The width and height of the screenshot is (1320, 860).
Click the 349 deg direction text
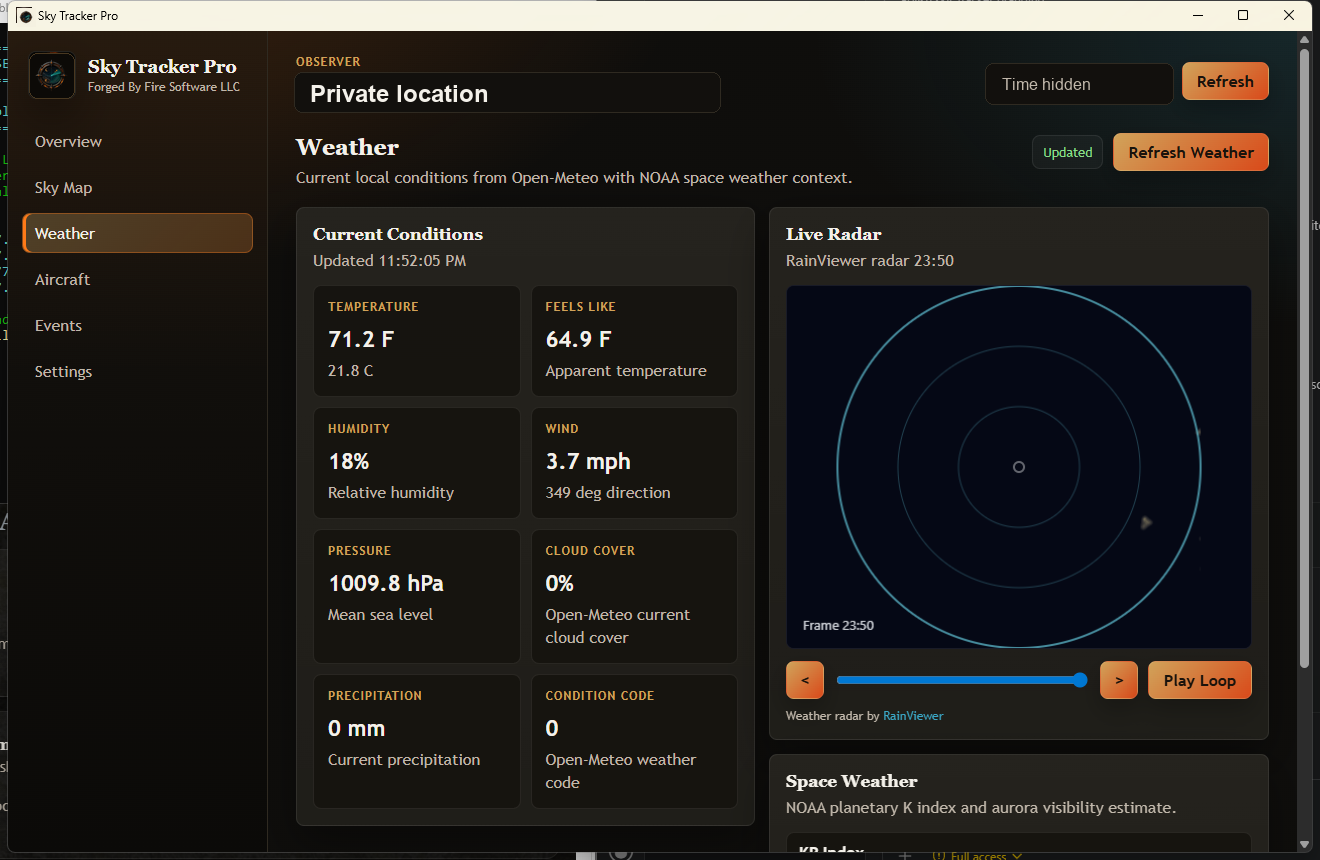(608, 493)
